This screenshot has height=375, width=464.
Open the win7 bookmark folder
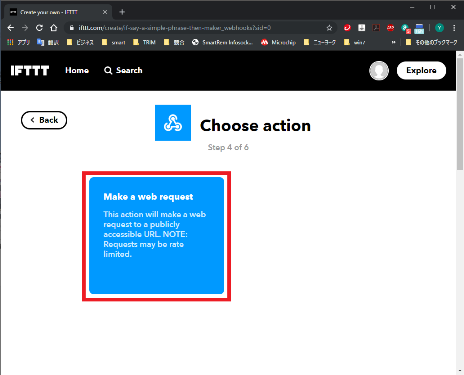coord(354,42)
